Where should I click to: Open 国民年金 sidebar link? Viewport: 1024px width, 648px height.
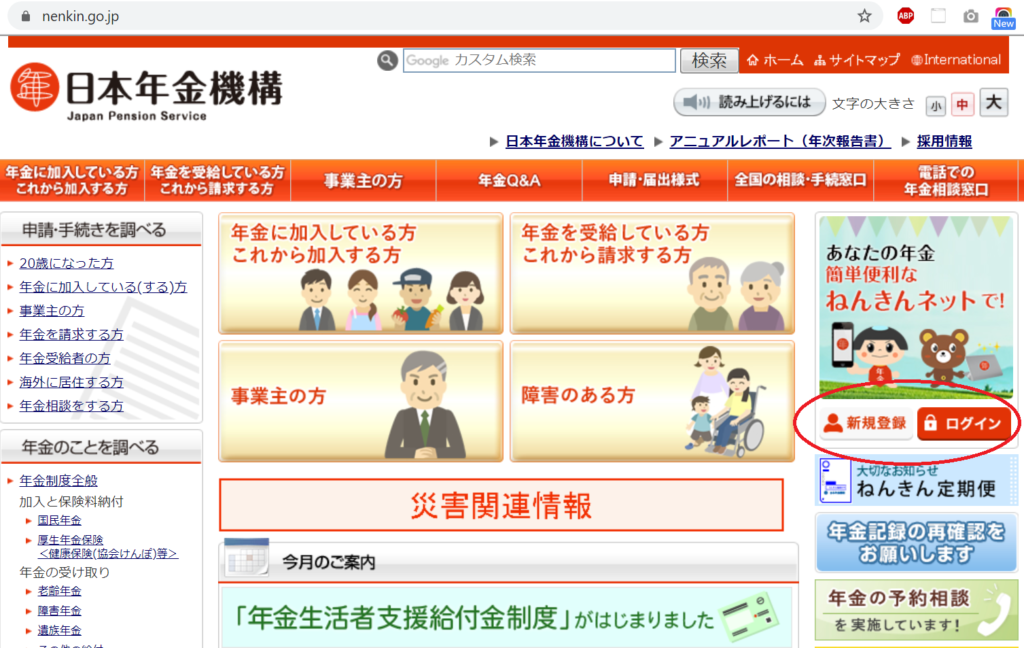[x=59, y=521]
